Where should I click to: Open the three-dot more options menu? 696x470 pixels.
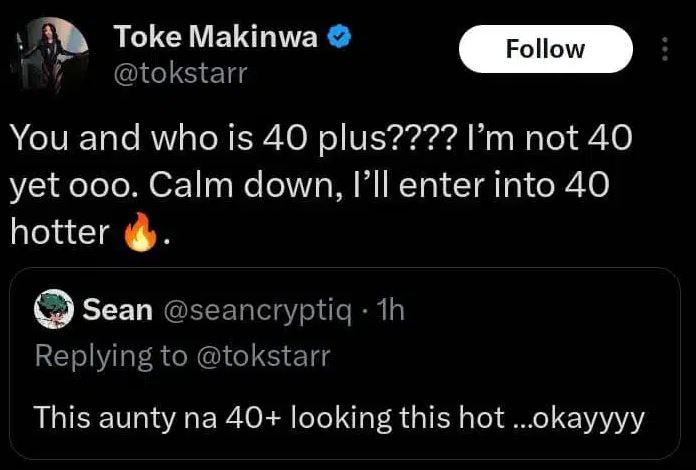point(666,49)
